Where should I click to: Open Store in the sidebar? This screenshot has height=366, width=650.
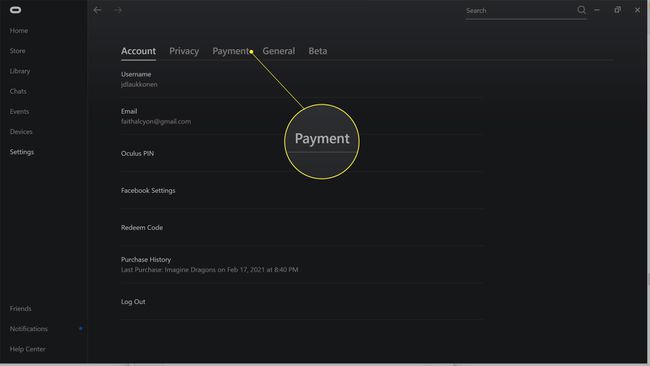pyautogui.click(x=17, y=51)
